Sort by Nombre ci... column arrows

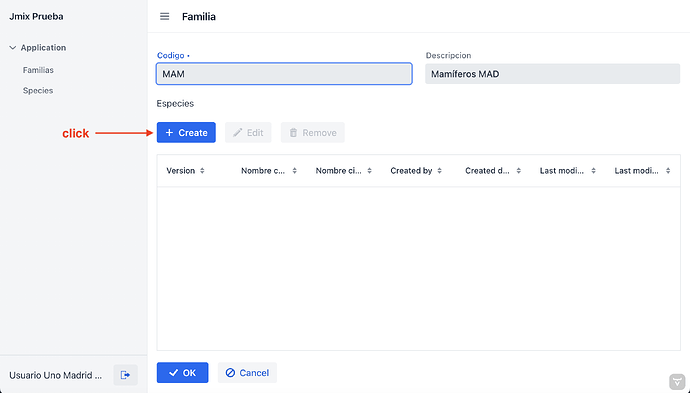pos(370,171)
